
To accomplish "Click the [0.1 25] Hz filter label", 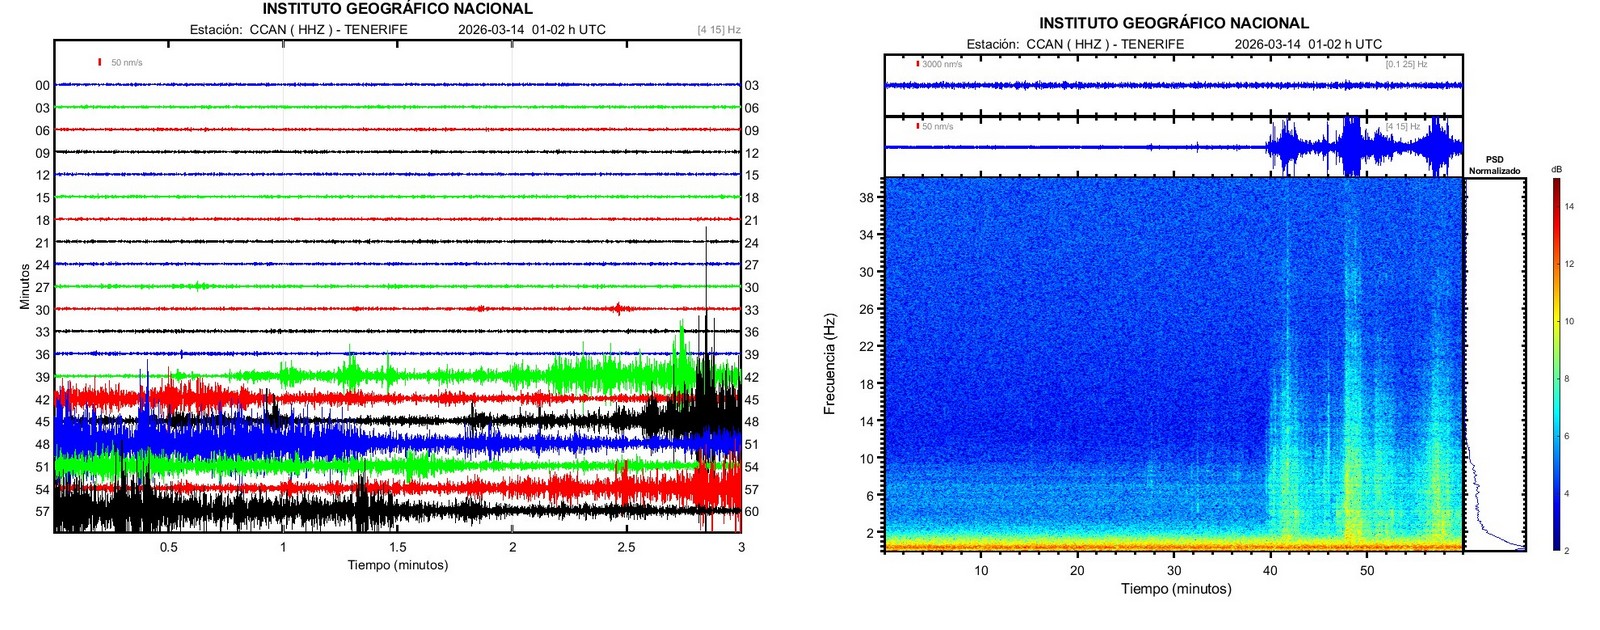I will tap(1406, 64).
